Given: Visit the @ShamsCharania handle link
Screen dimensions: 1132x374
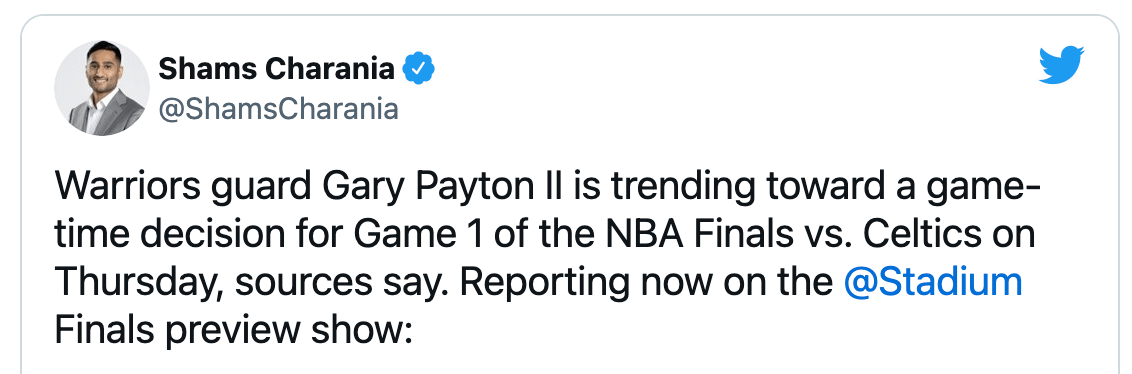Looking at the screenshot, I should (x=278, y=109).
